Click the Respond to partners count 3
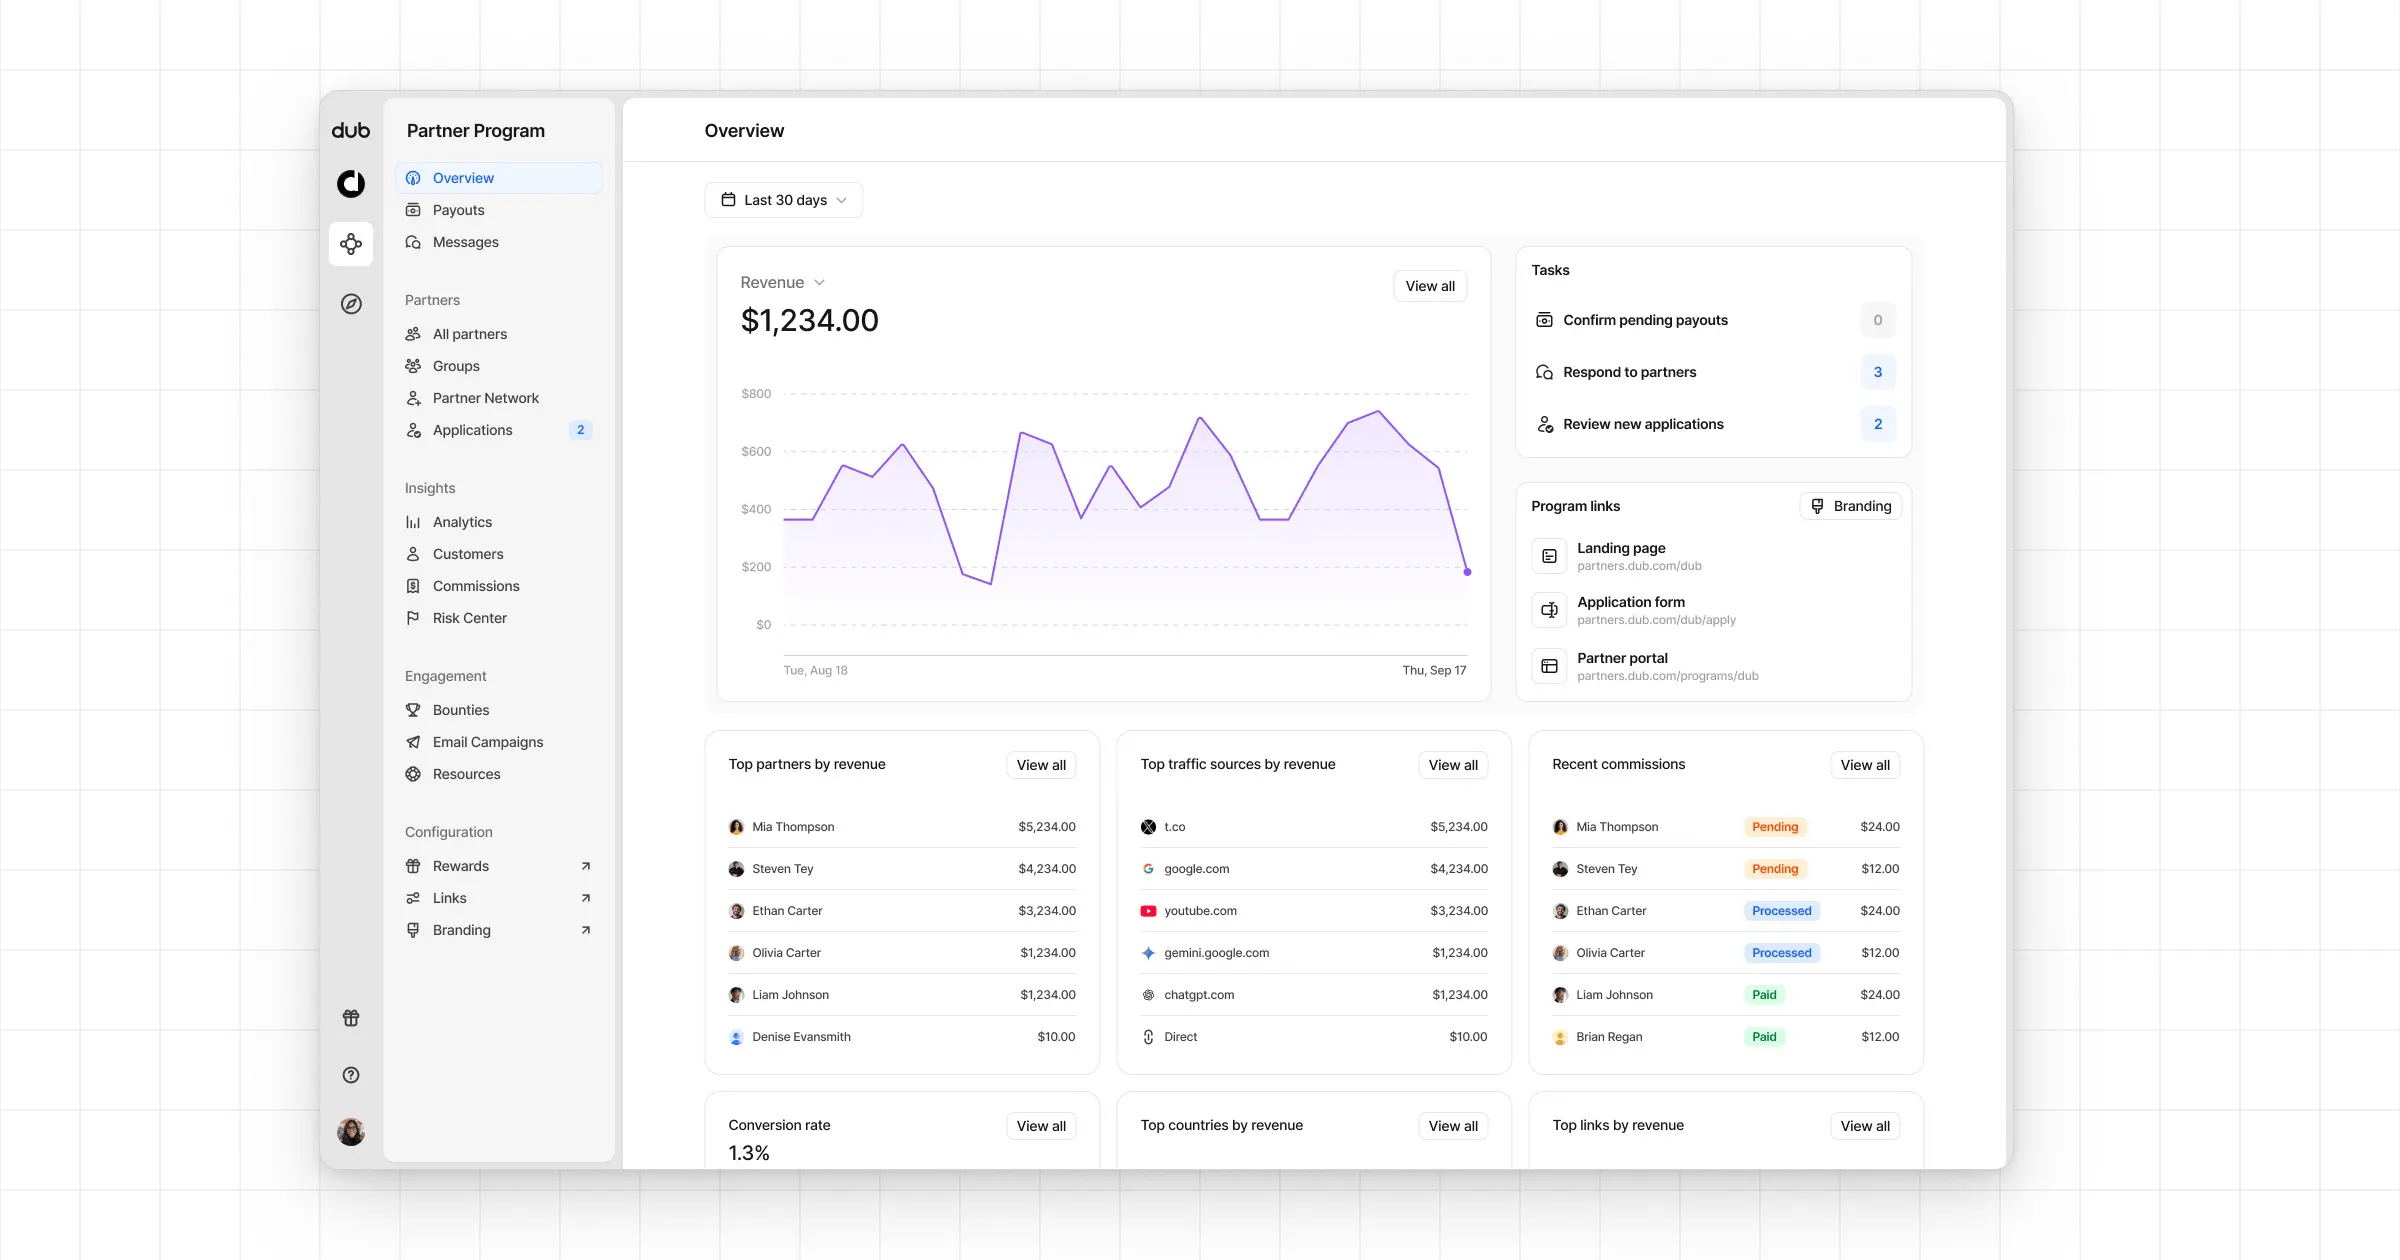 point(1878,372)
